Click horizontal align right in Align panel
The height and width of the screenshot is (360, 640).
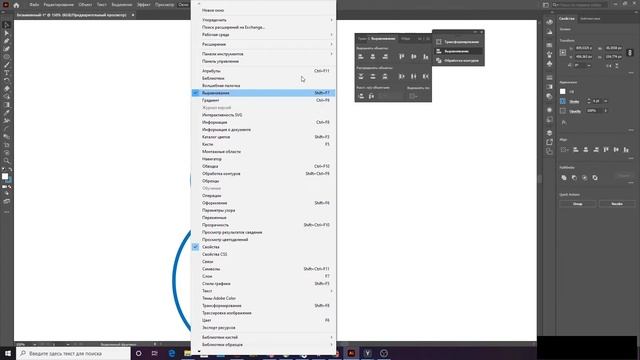click(x=385, y=57)
